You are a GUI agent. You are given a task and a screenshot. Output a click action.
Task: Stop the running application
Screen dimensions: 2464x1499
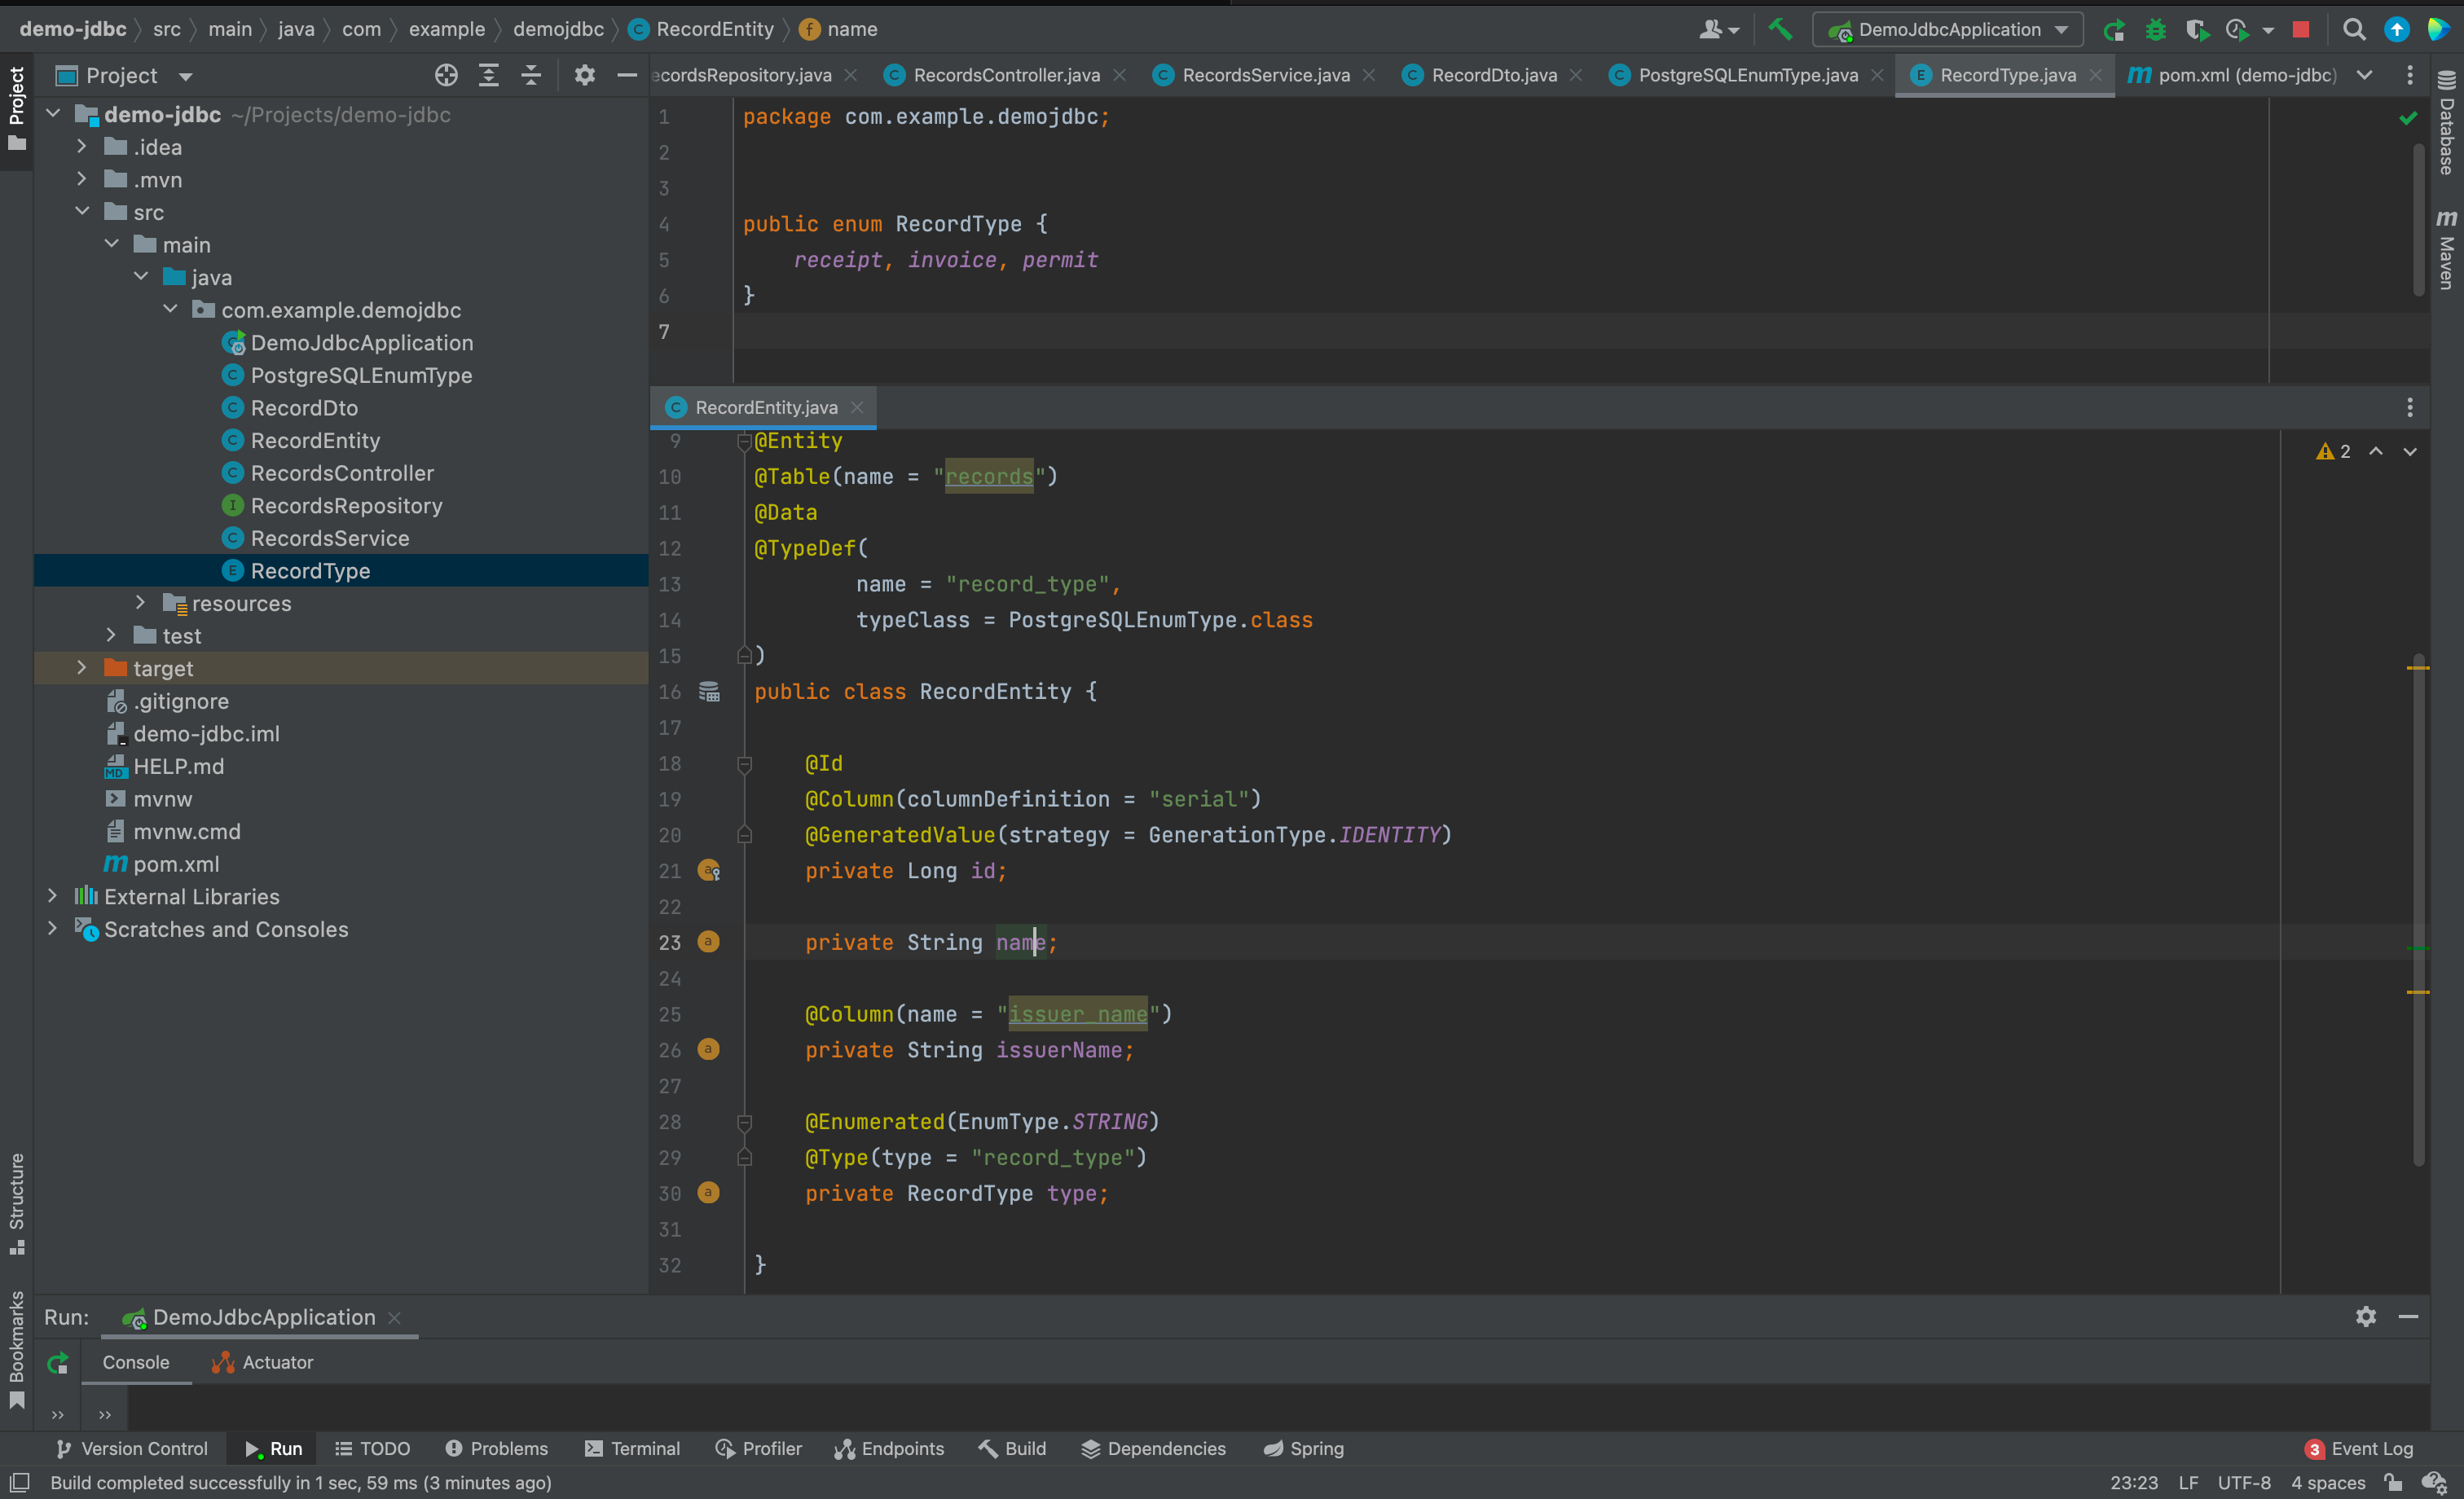tap(2301, 30)
